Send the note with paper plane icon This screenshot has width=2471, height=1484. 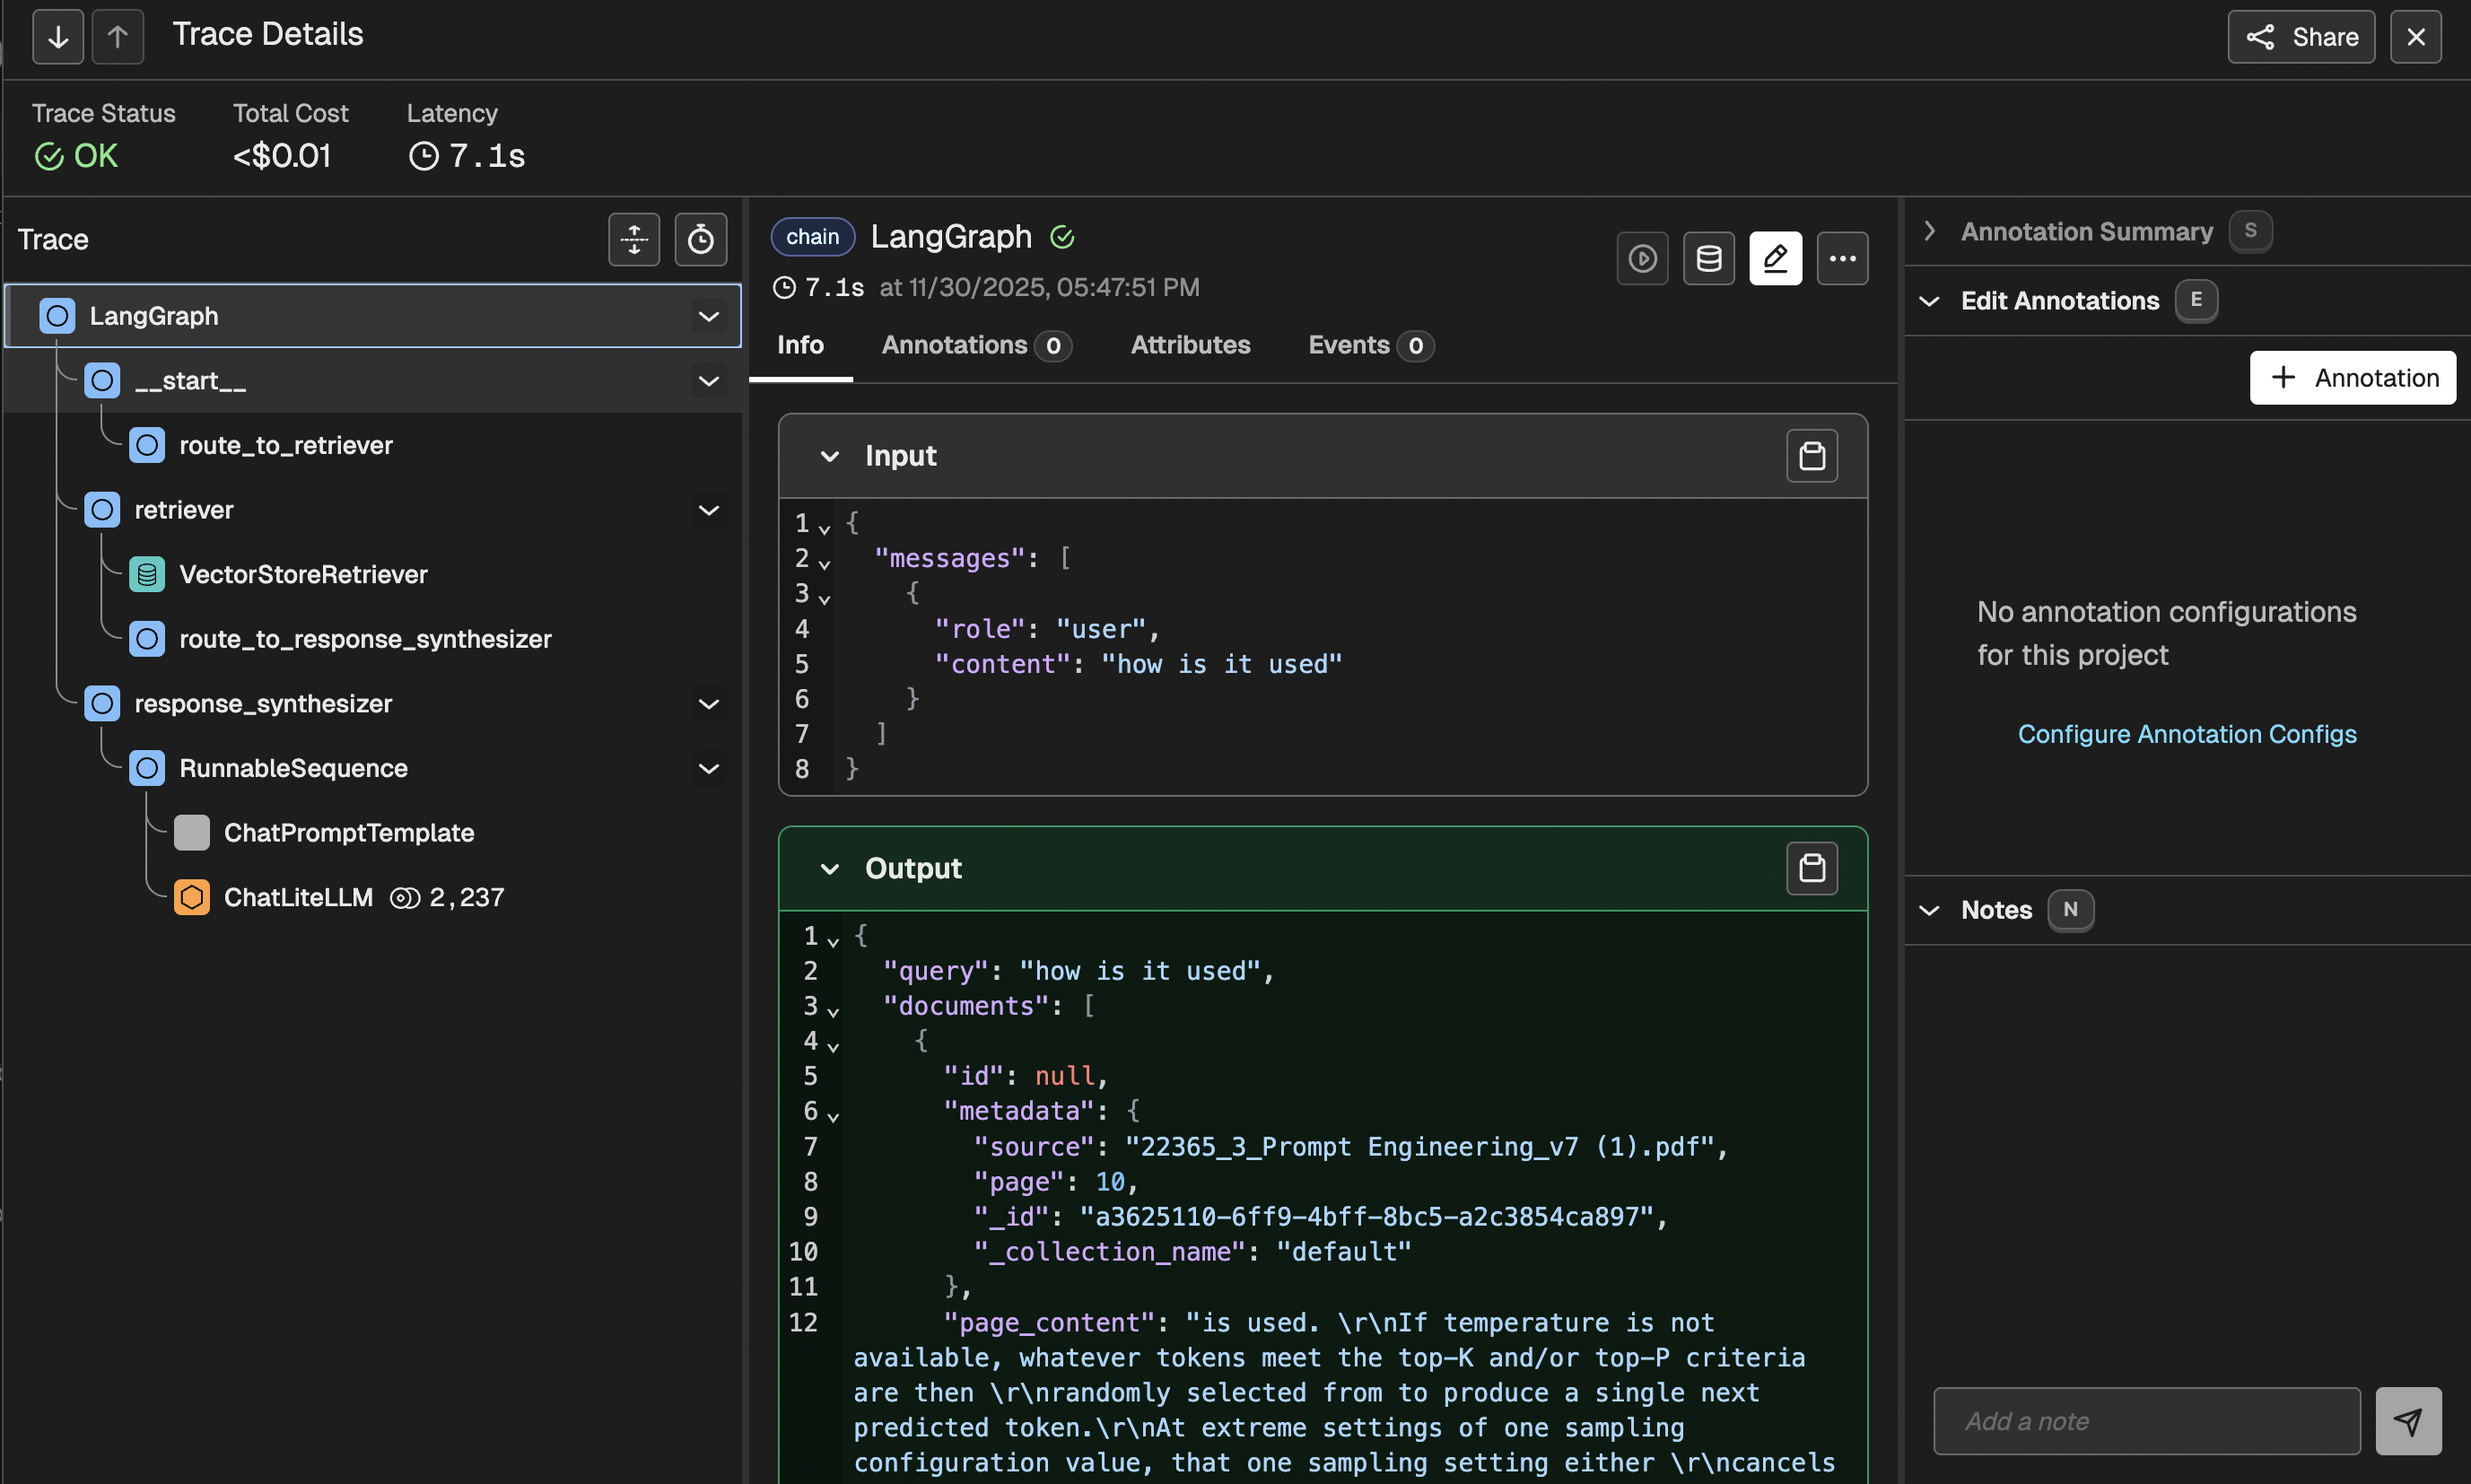(x=2408, y=1421)
